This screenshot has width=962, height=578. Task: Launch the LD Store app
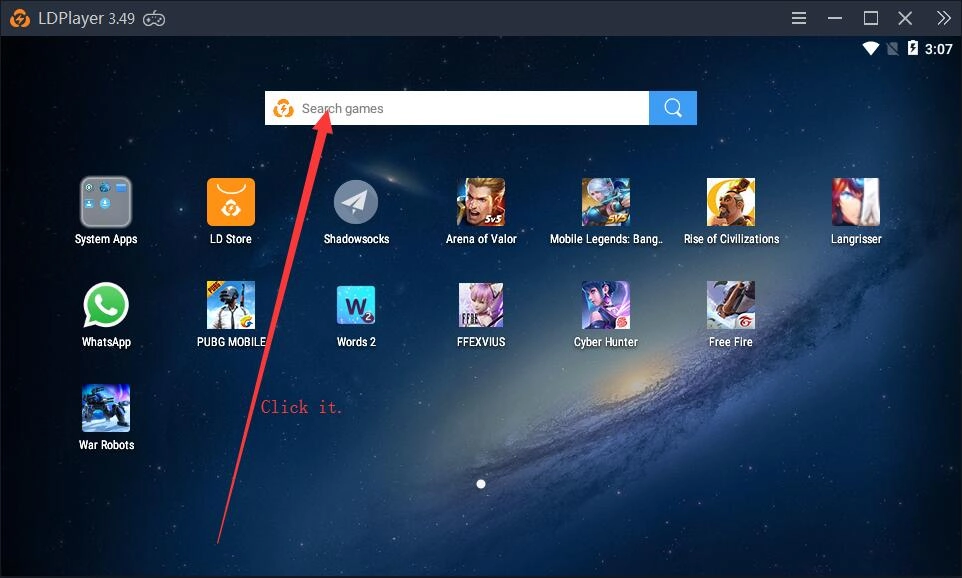[x=231, y=203]
